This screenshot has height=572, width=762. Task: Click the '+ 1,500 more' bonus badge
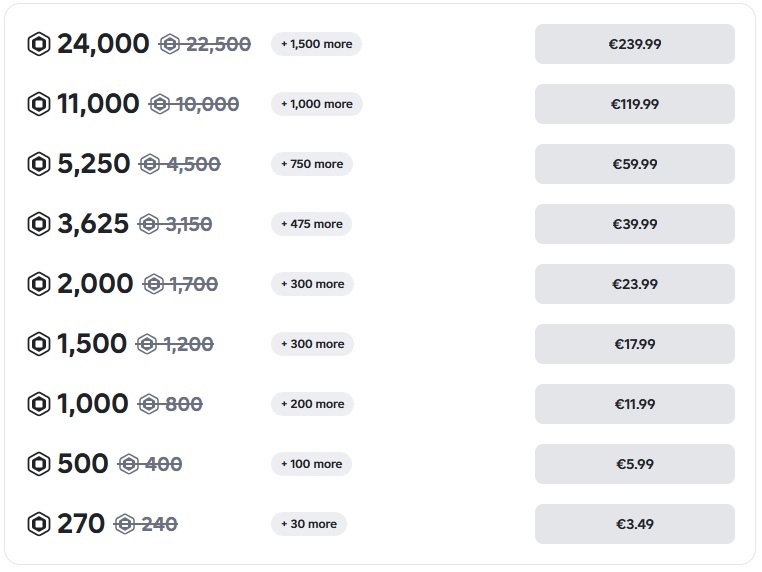(316, 44)
